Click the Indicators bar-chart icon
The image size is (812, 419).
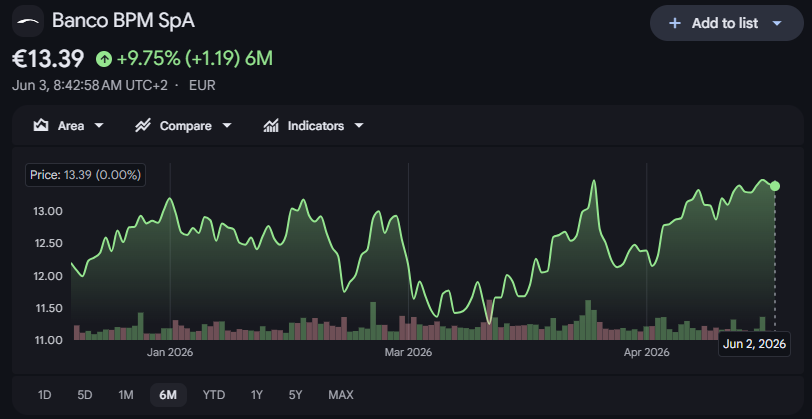point(271,126)
